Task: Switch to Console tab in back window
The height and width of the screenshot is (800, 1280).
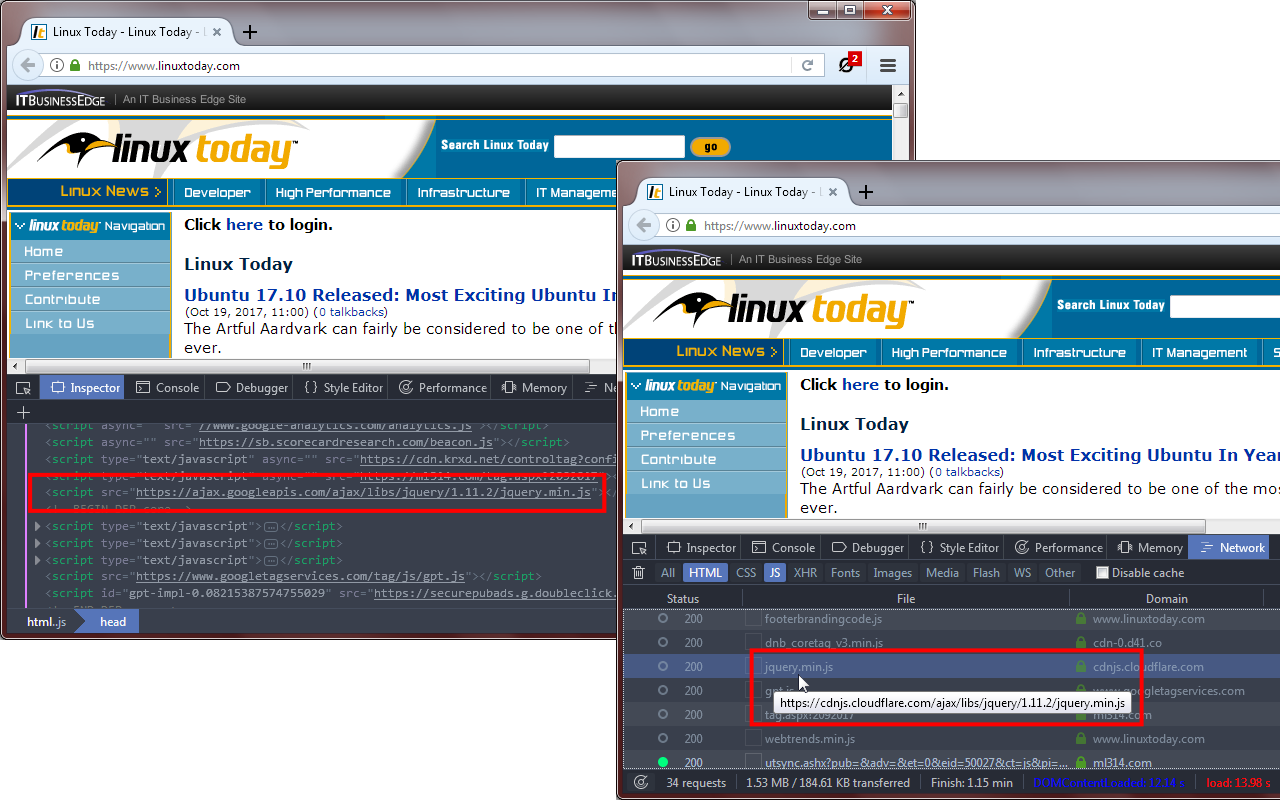Action: 167,388
